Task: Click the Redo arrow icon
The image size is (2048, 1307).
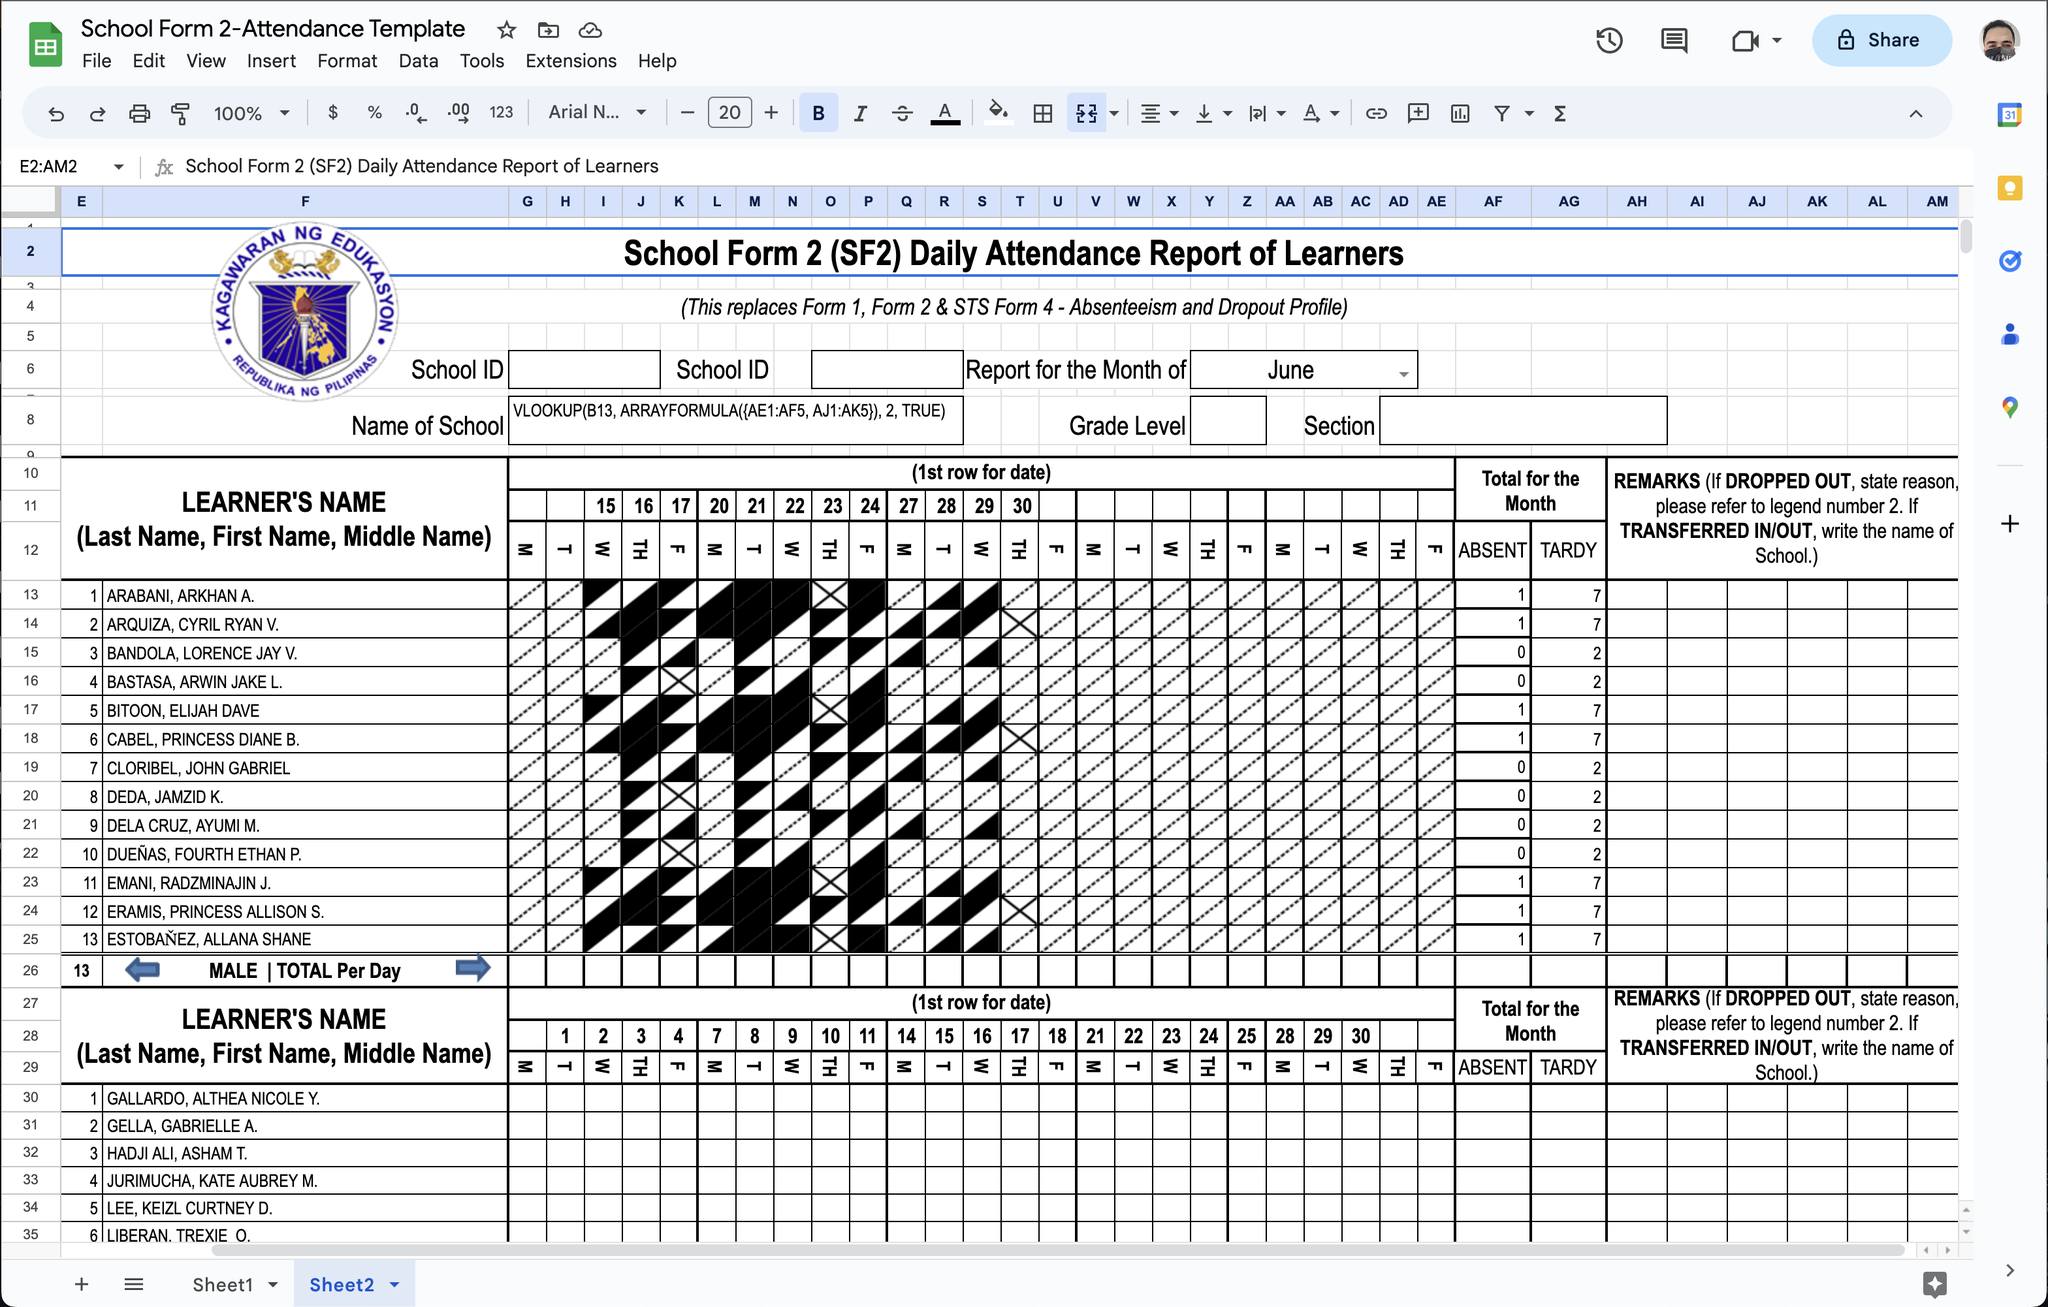Action: [x=97, y=114]
